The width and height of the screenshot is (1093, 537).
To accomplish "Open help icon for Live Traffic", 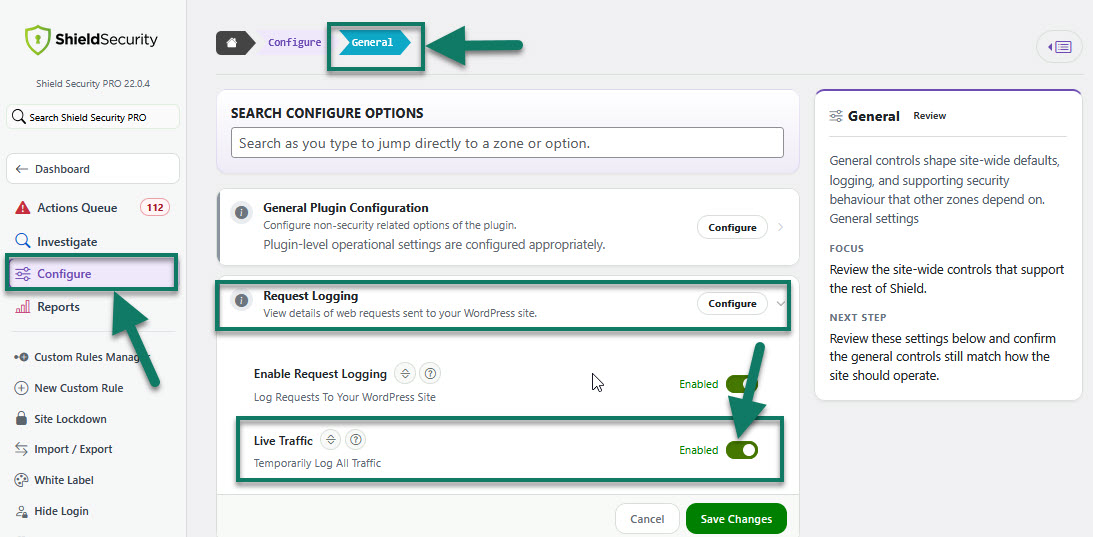I will click(356, 440).
